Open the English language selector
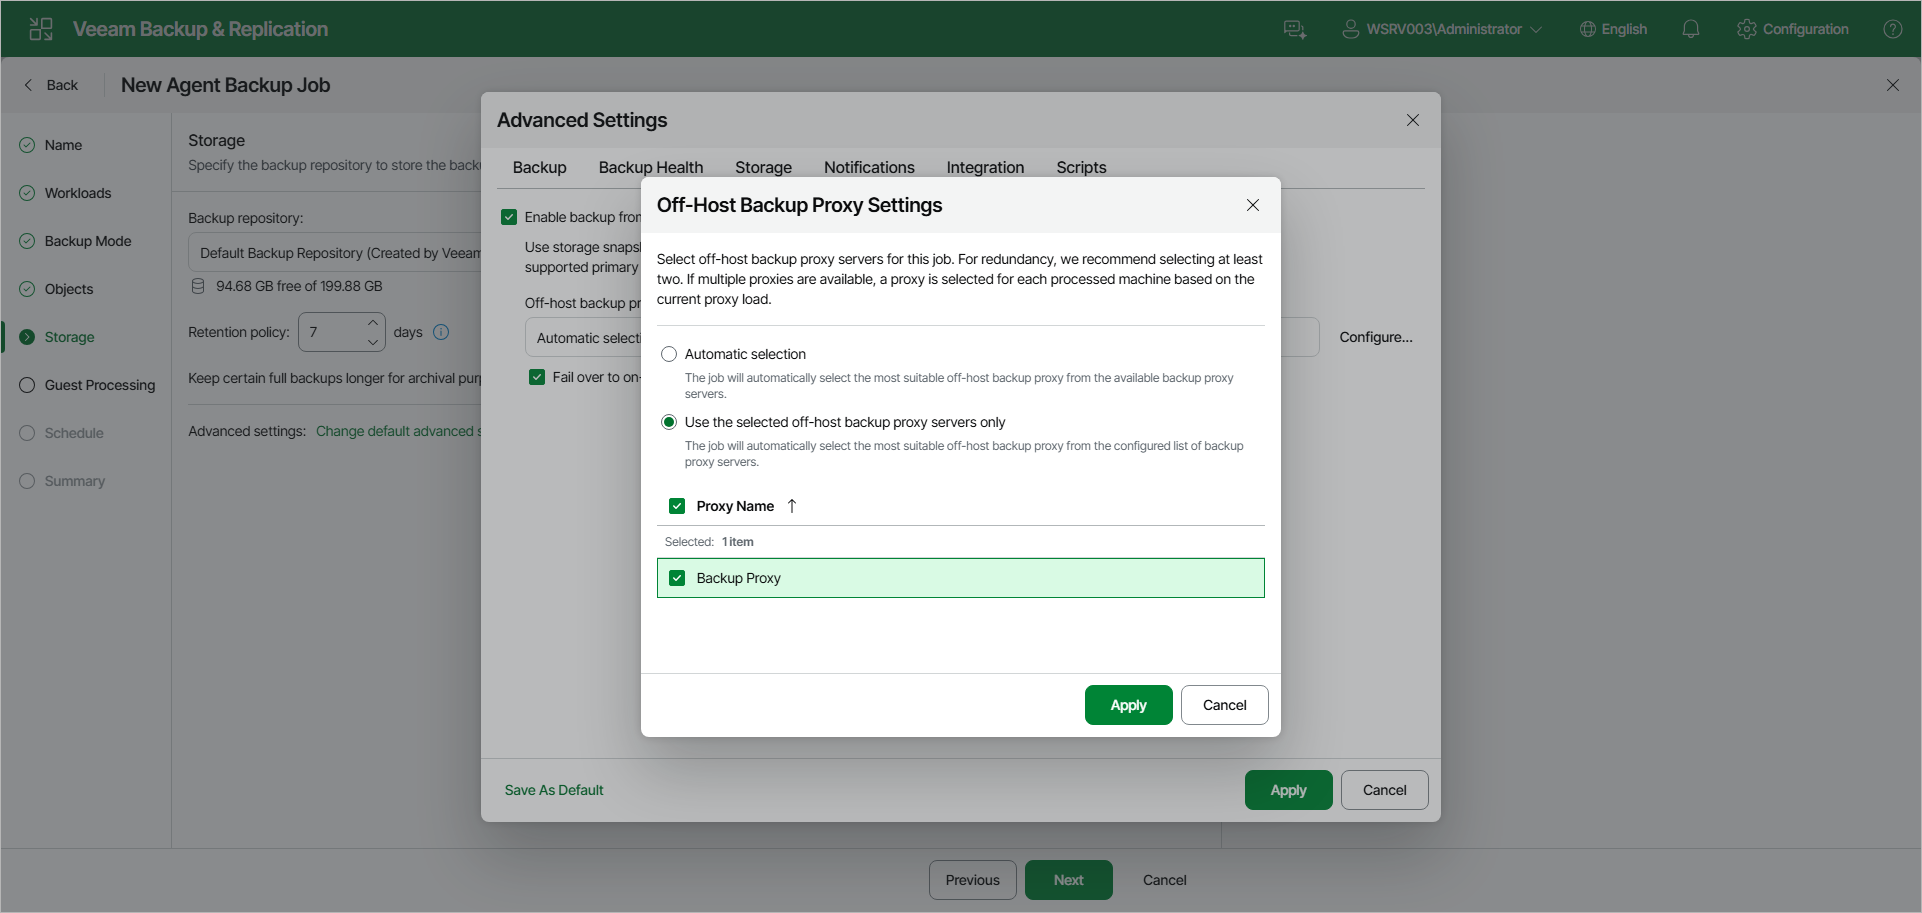1922x913 pixels. pos(1613,29)
